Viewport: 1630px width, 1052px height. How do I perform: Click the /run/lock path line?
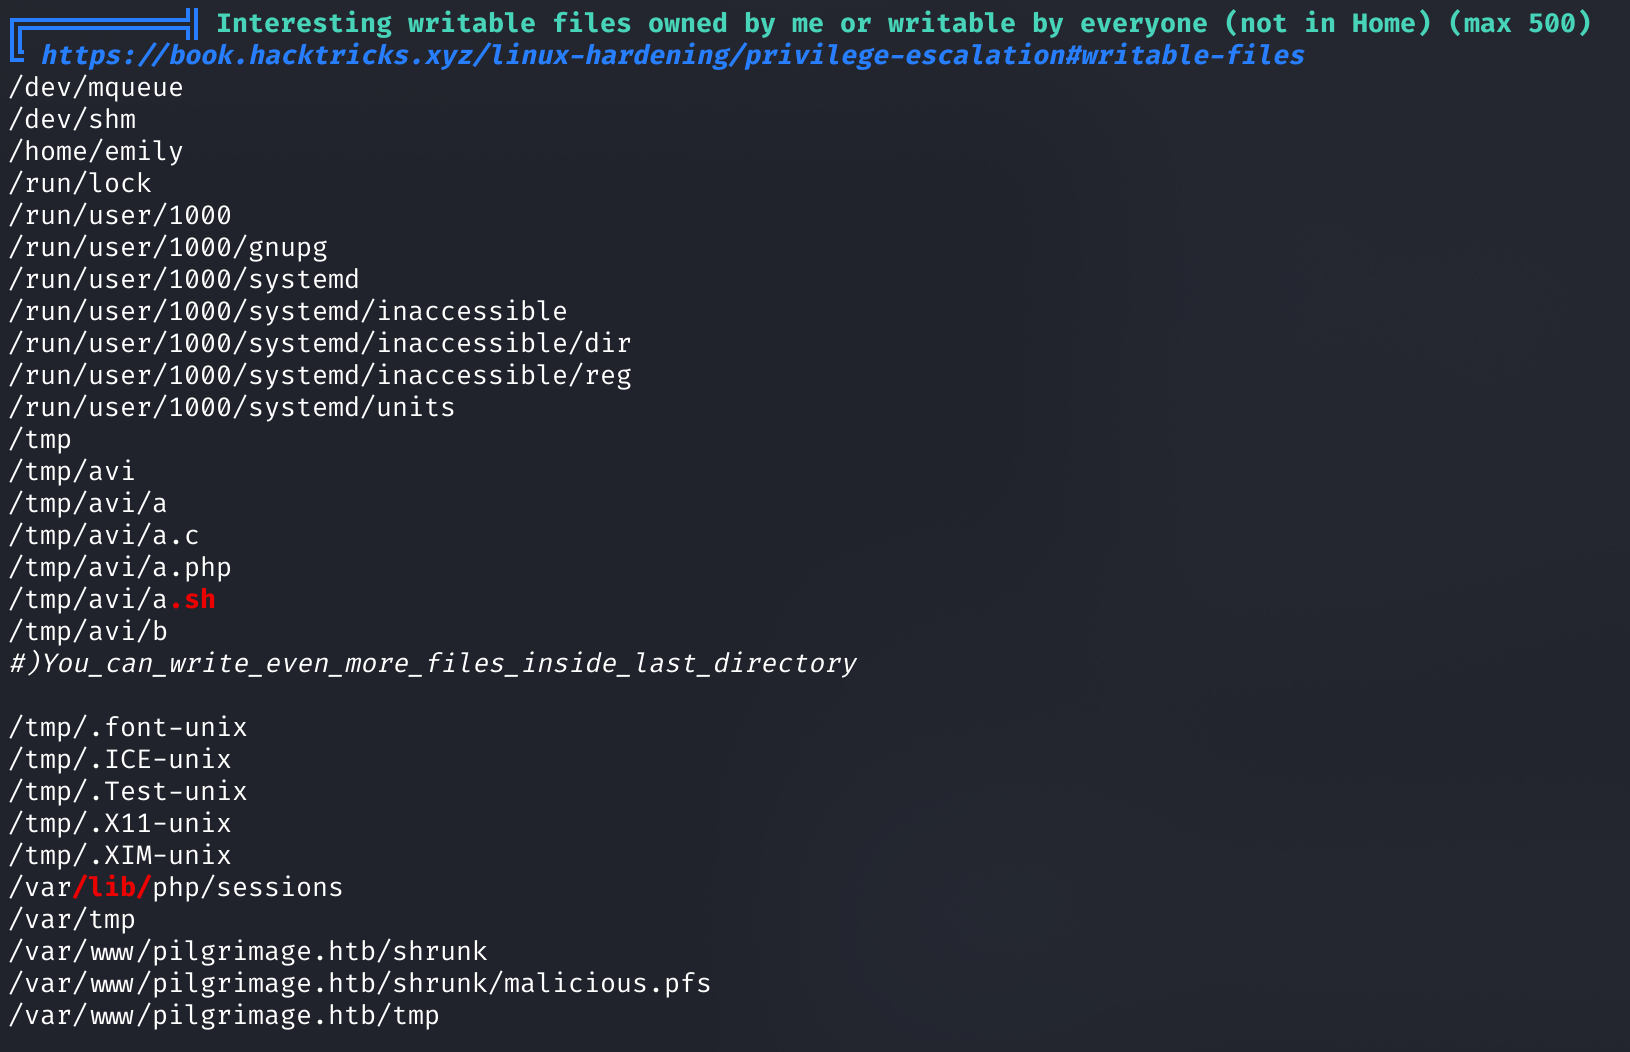point(80,183)
